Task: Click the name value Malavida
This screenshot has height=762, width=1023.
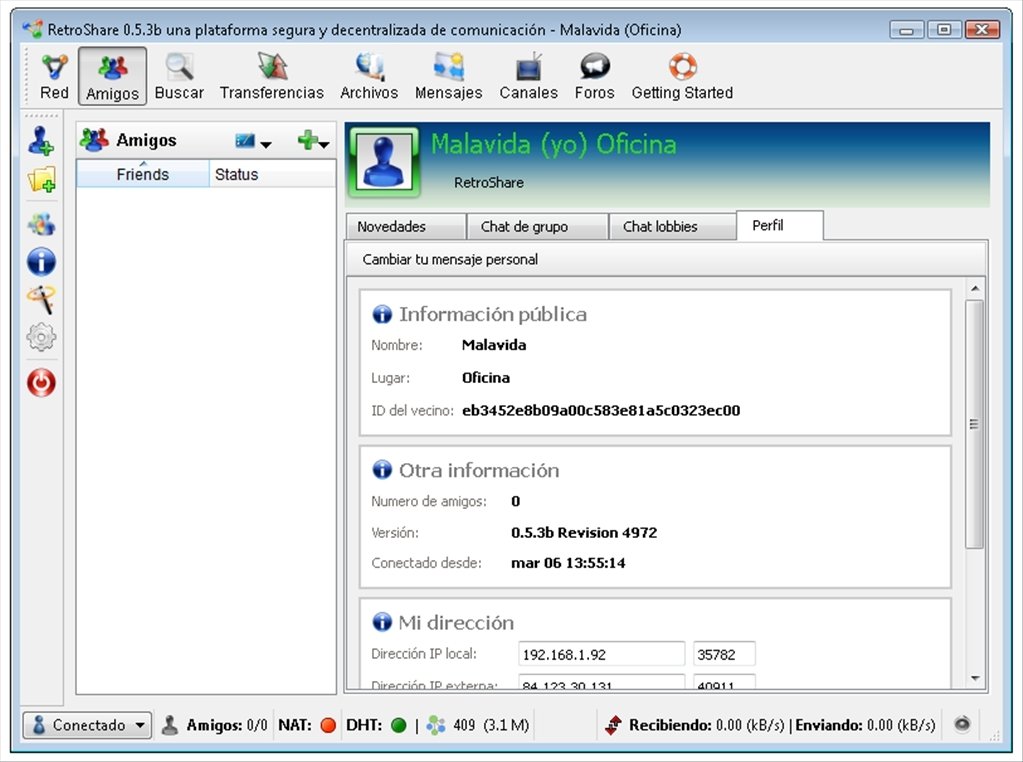Action: [x=494, y=345]
